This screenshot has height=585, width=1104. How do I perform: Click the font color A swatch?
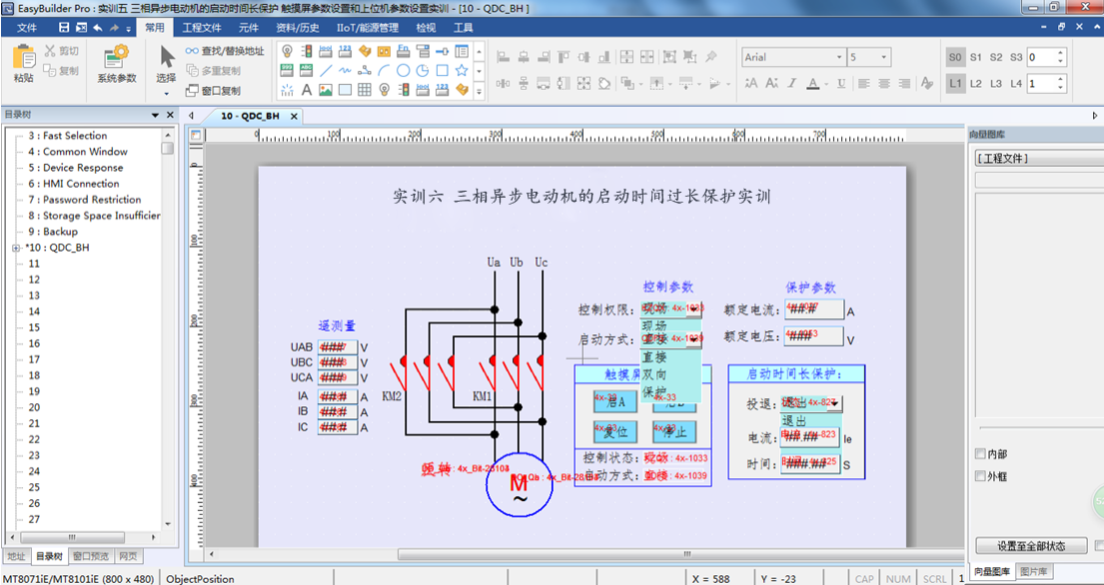coord(813,83)
